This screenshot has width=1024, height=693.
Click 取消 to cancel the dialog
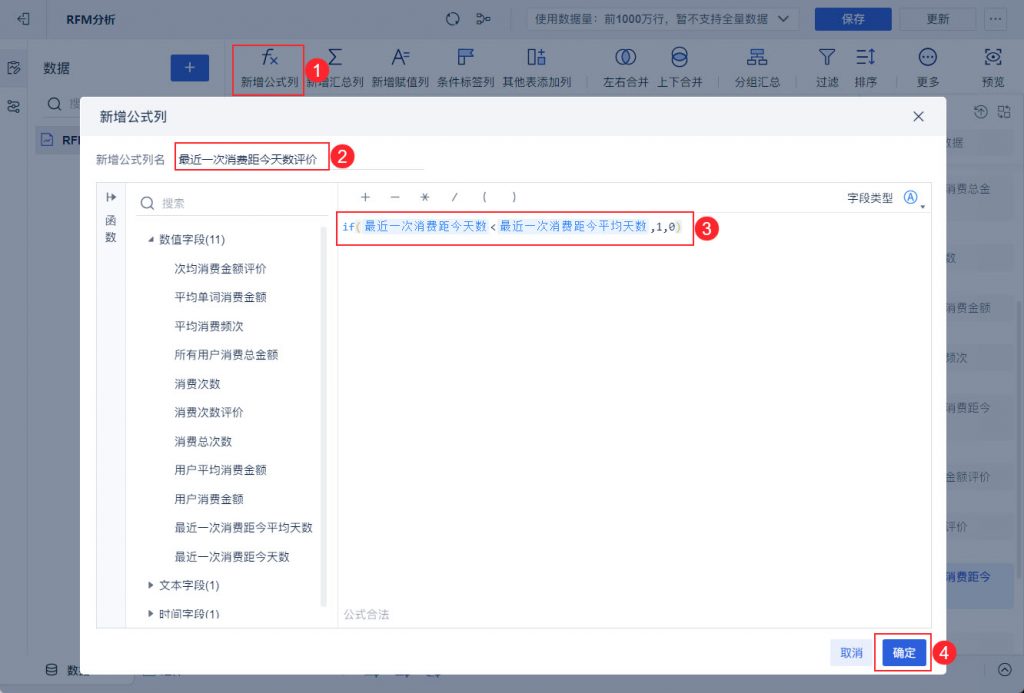tap(851, 653)
